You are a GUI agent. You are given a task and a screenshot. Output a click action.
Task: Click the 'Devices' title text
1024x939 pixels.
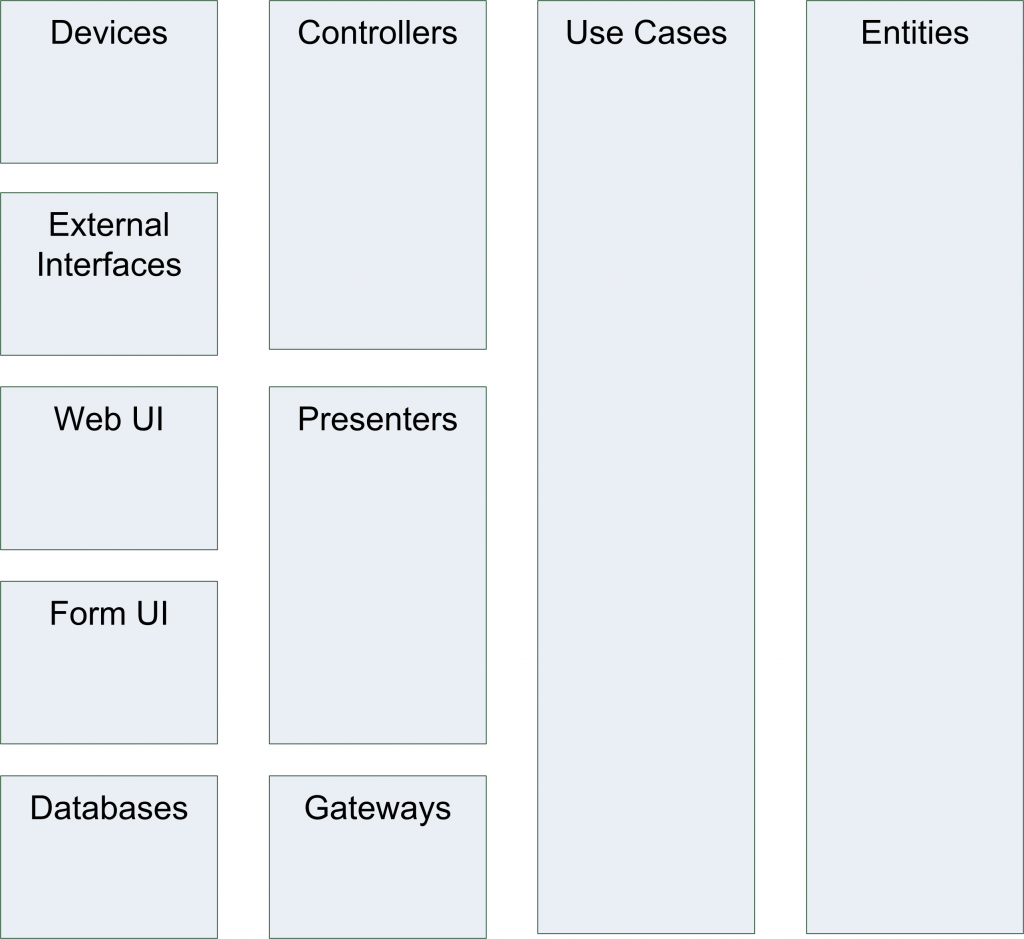point(109,33)
